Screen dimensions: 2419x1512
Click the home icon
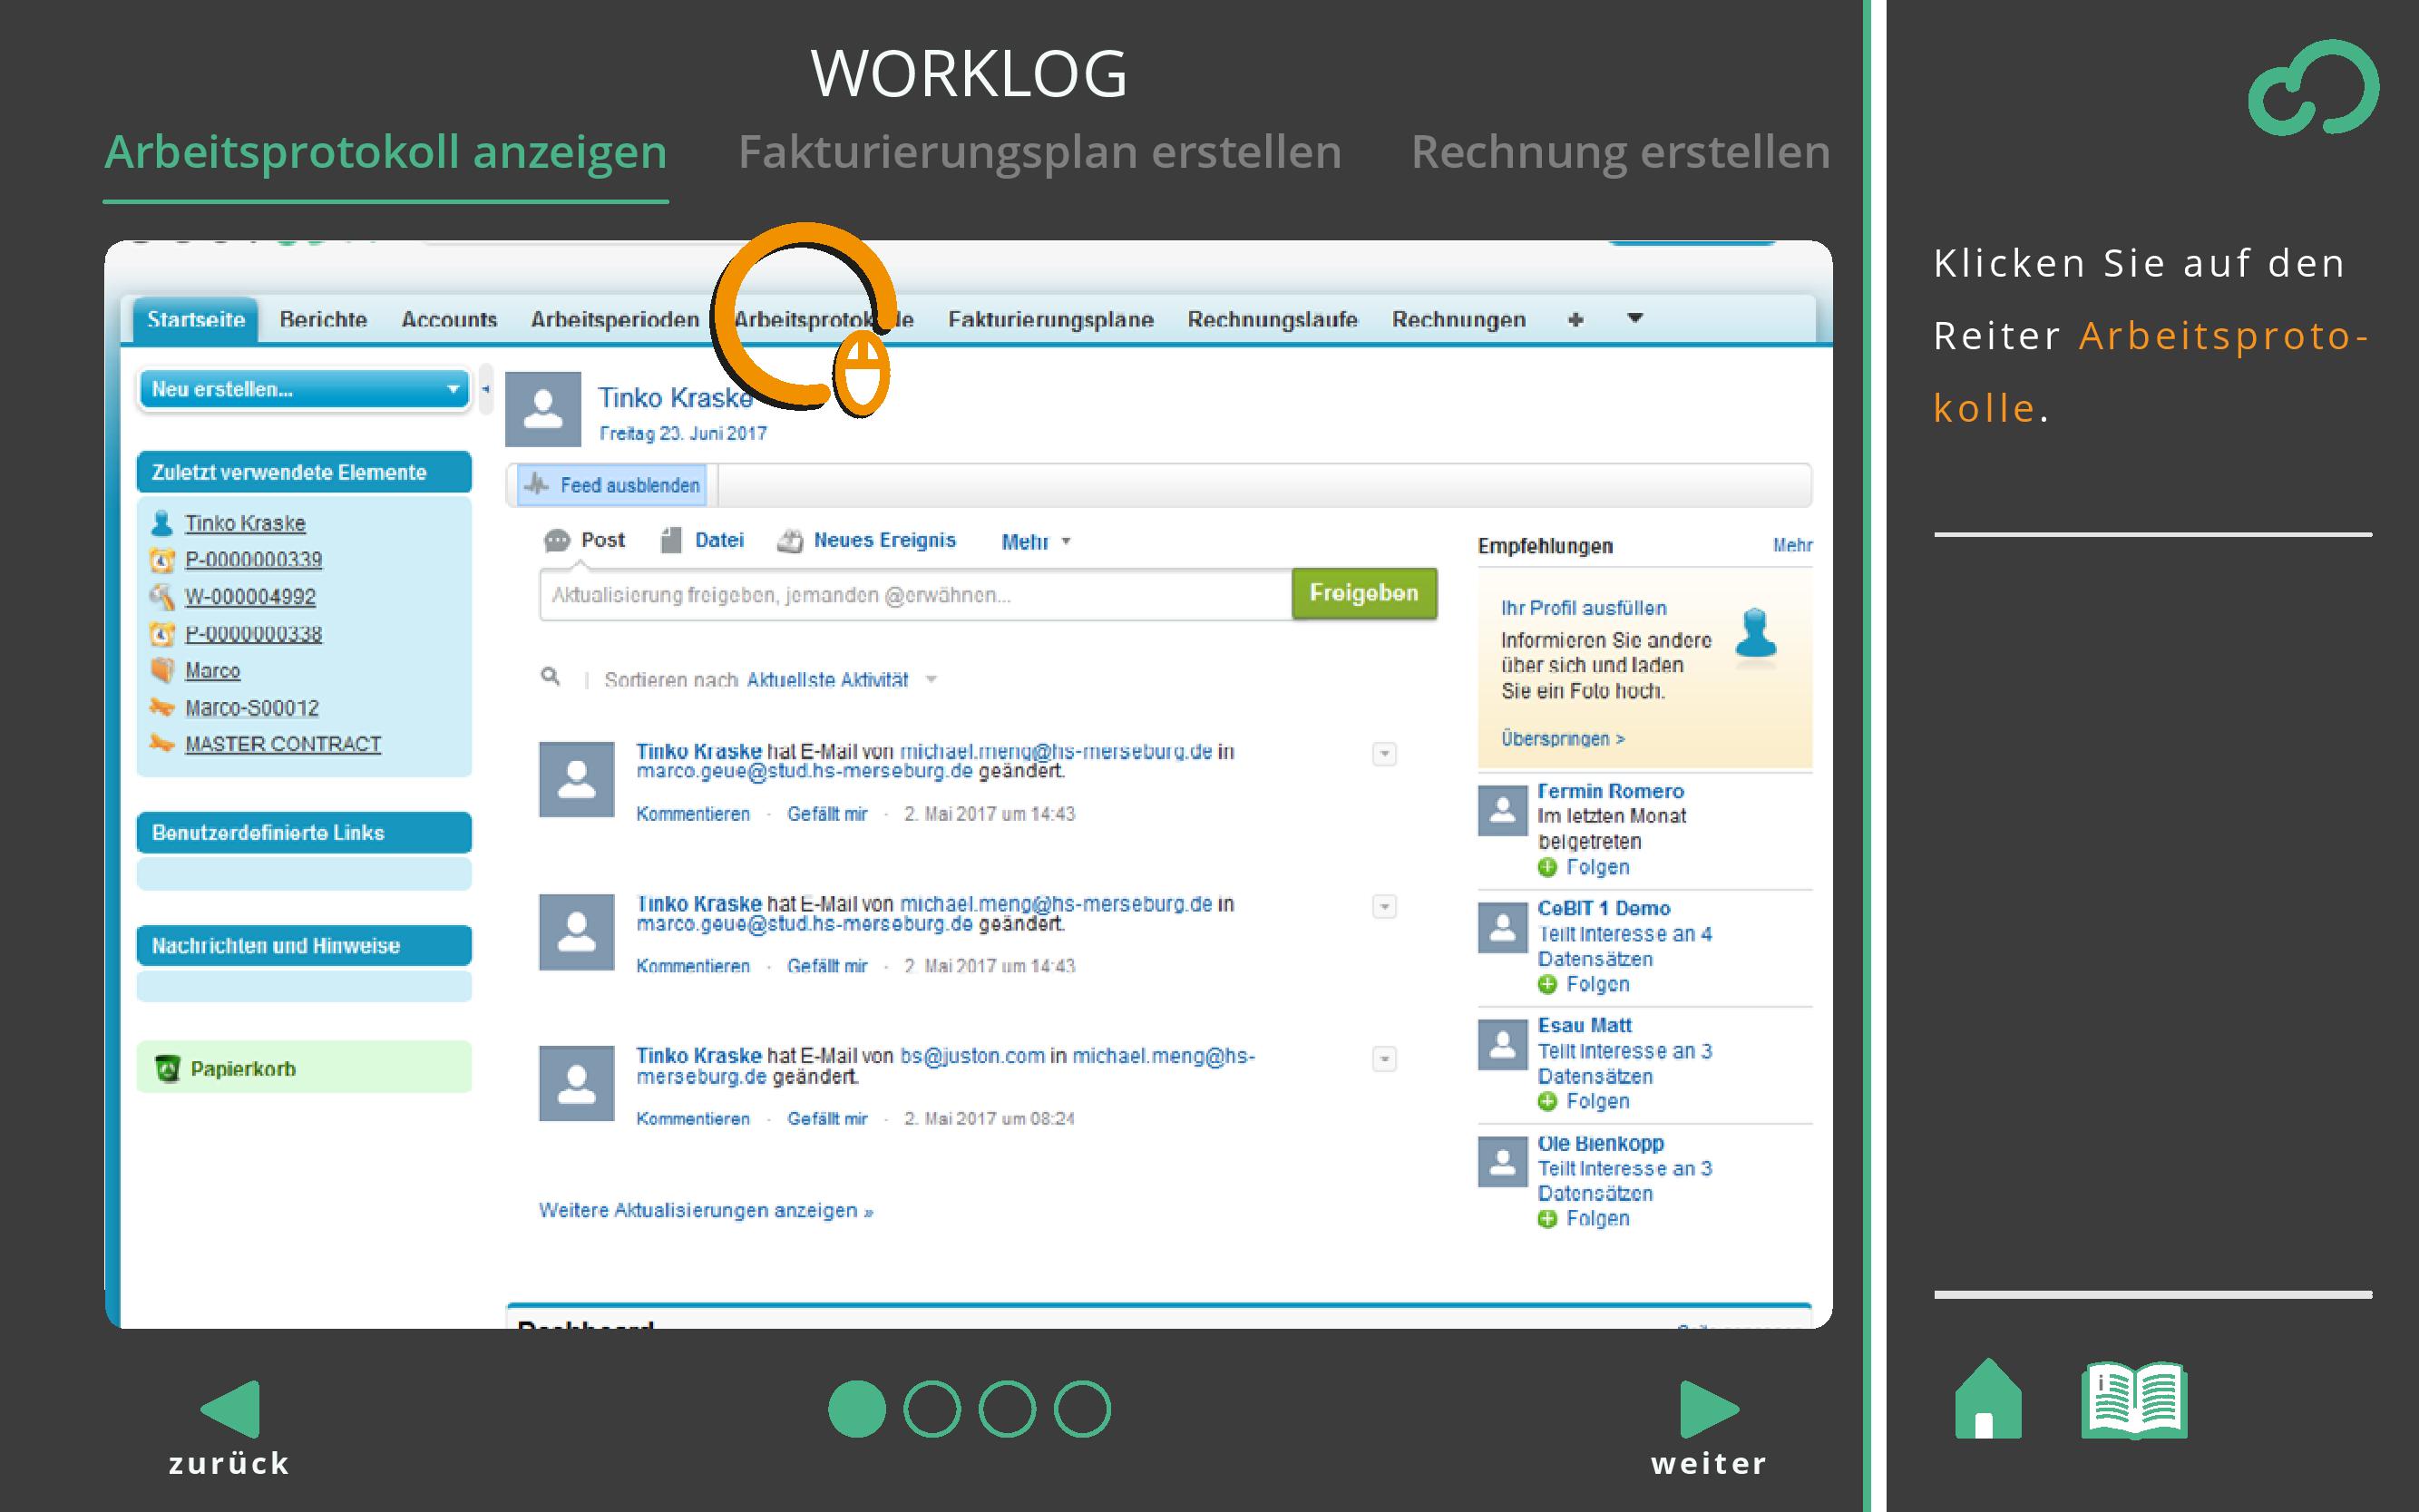click(1987, 1400)
